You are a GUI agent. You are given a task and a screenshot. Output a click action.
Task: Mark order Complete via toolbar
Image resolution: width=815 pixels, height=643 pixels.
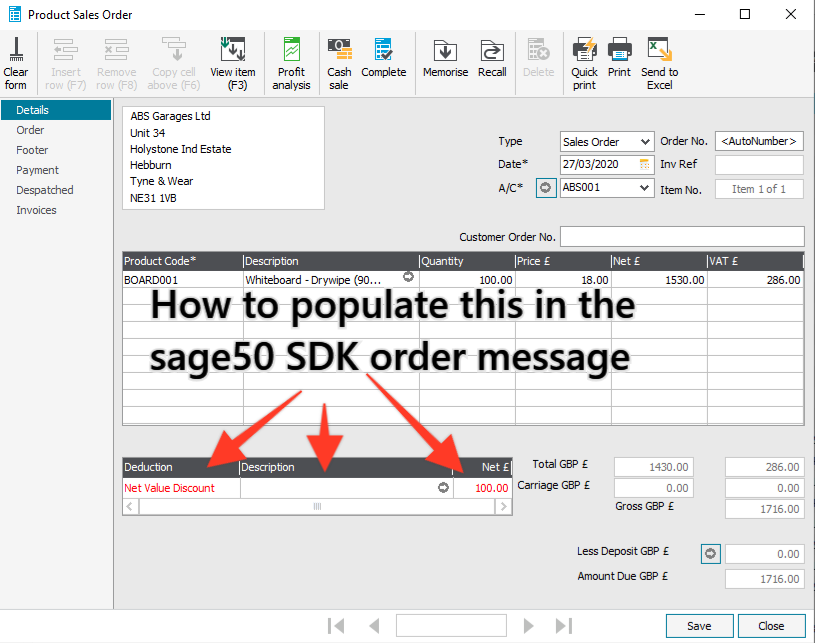pos(384,57)
